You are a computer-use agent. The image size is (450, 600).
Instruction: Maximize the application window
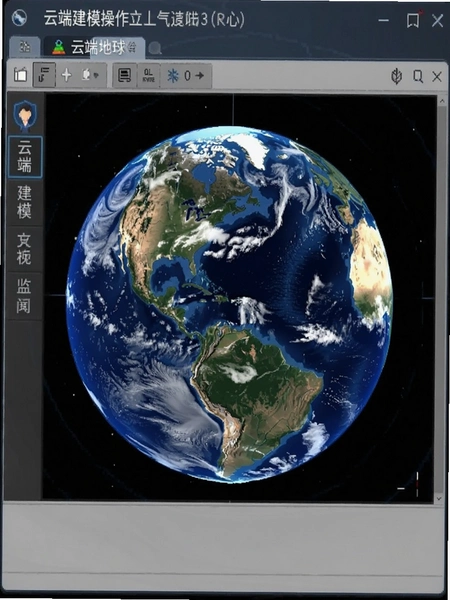tap(412, 20)
